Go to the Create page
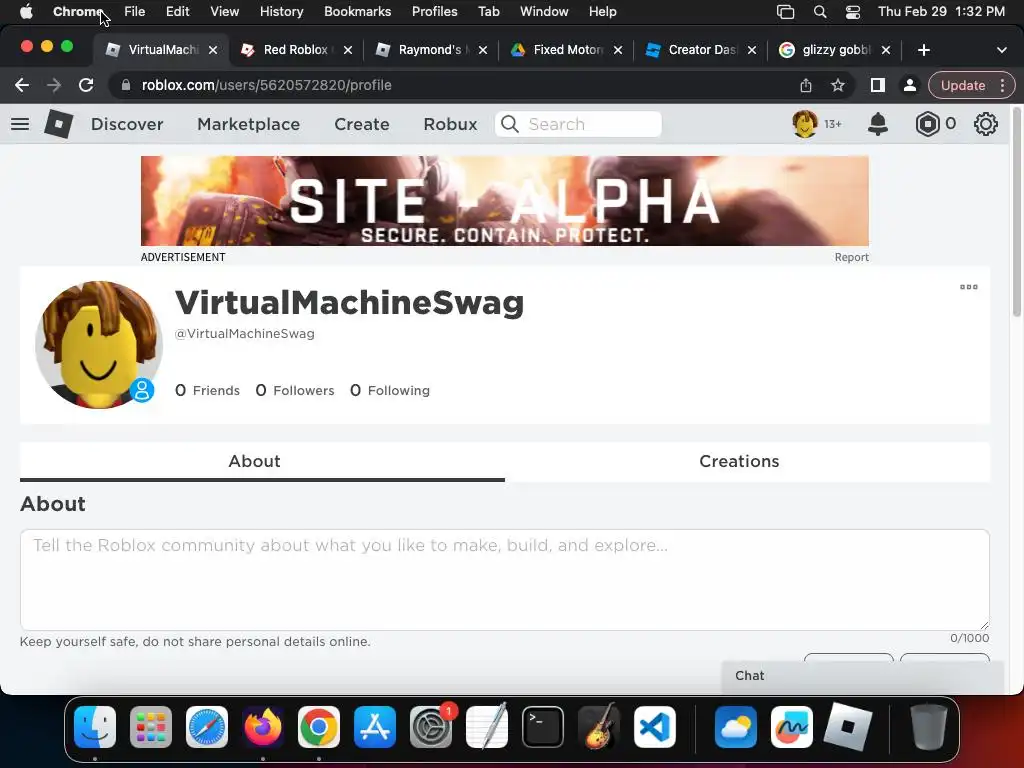 tap(362, 124)
